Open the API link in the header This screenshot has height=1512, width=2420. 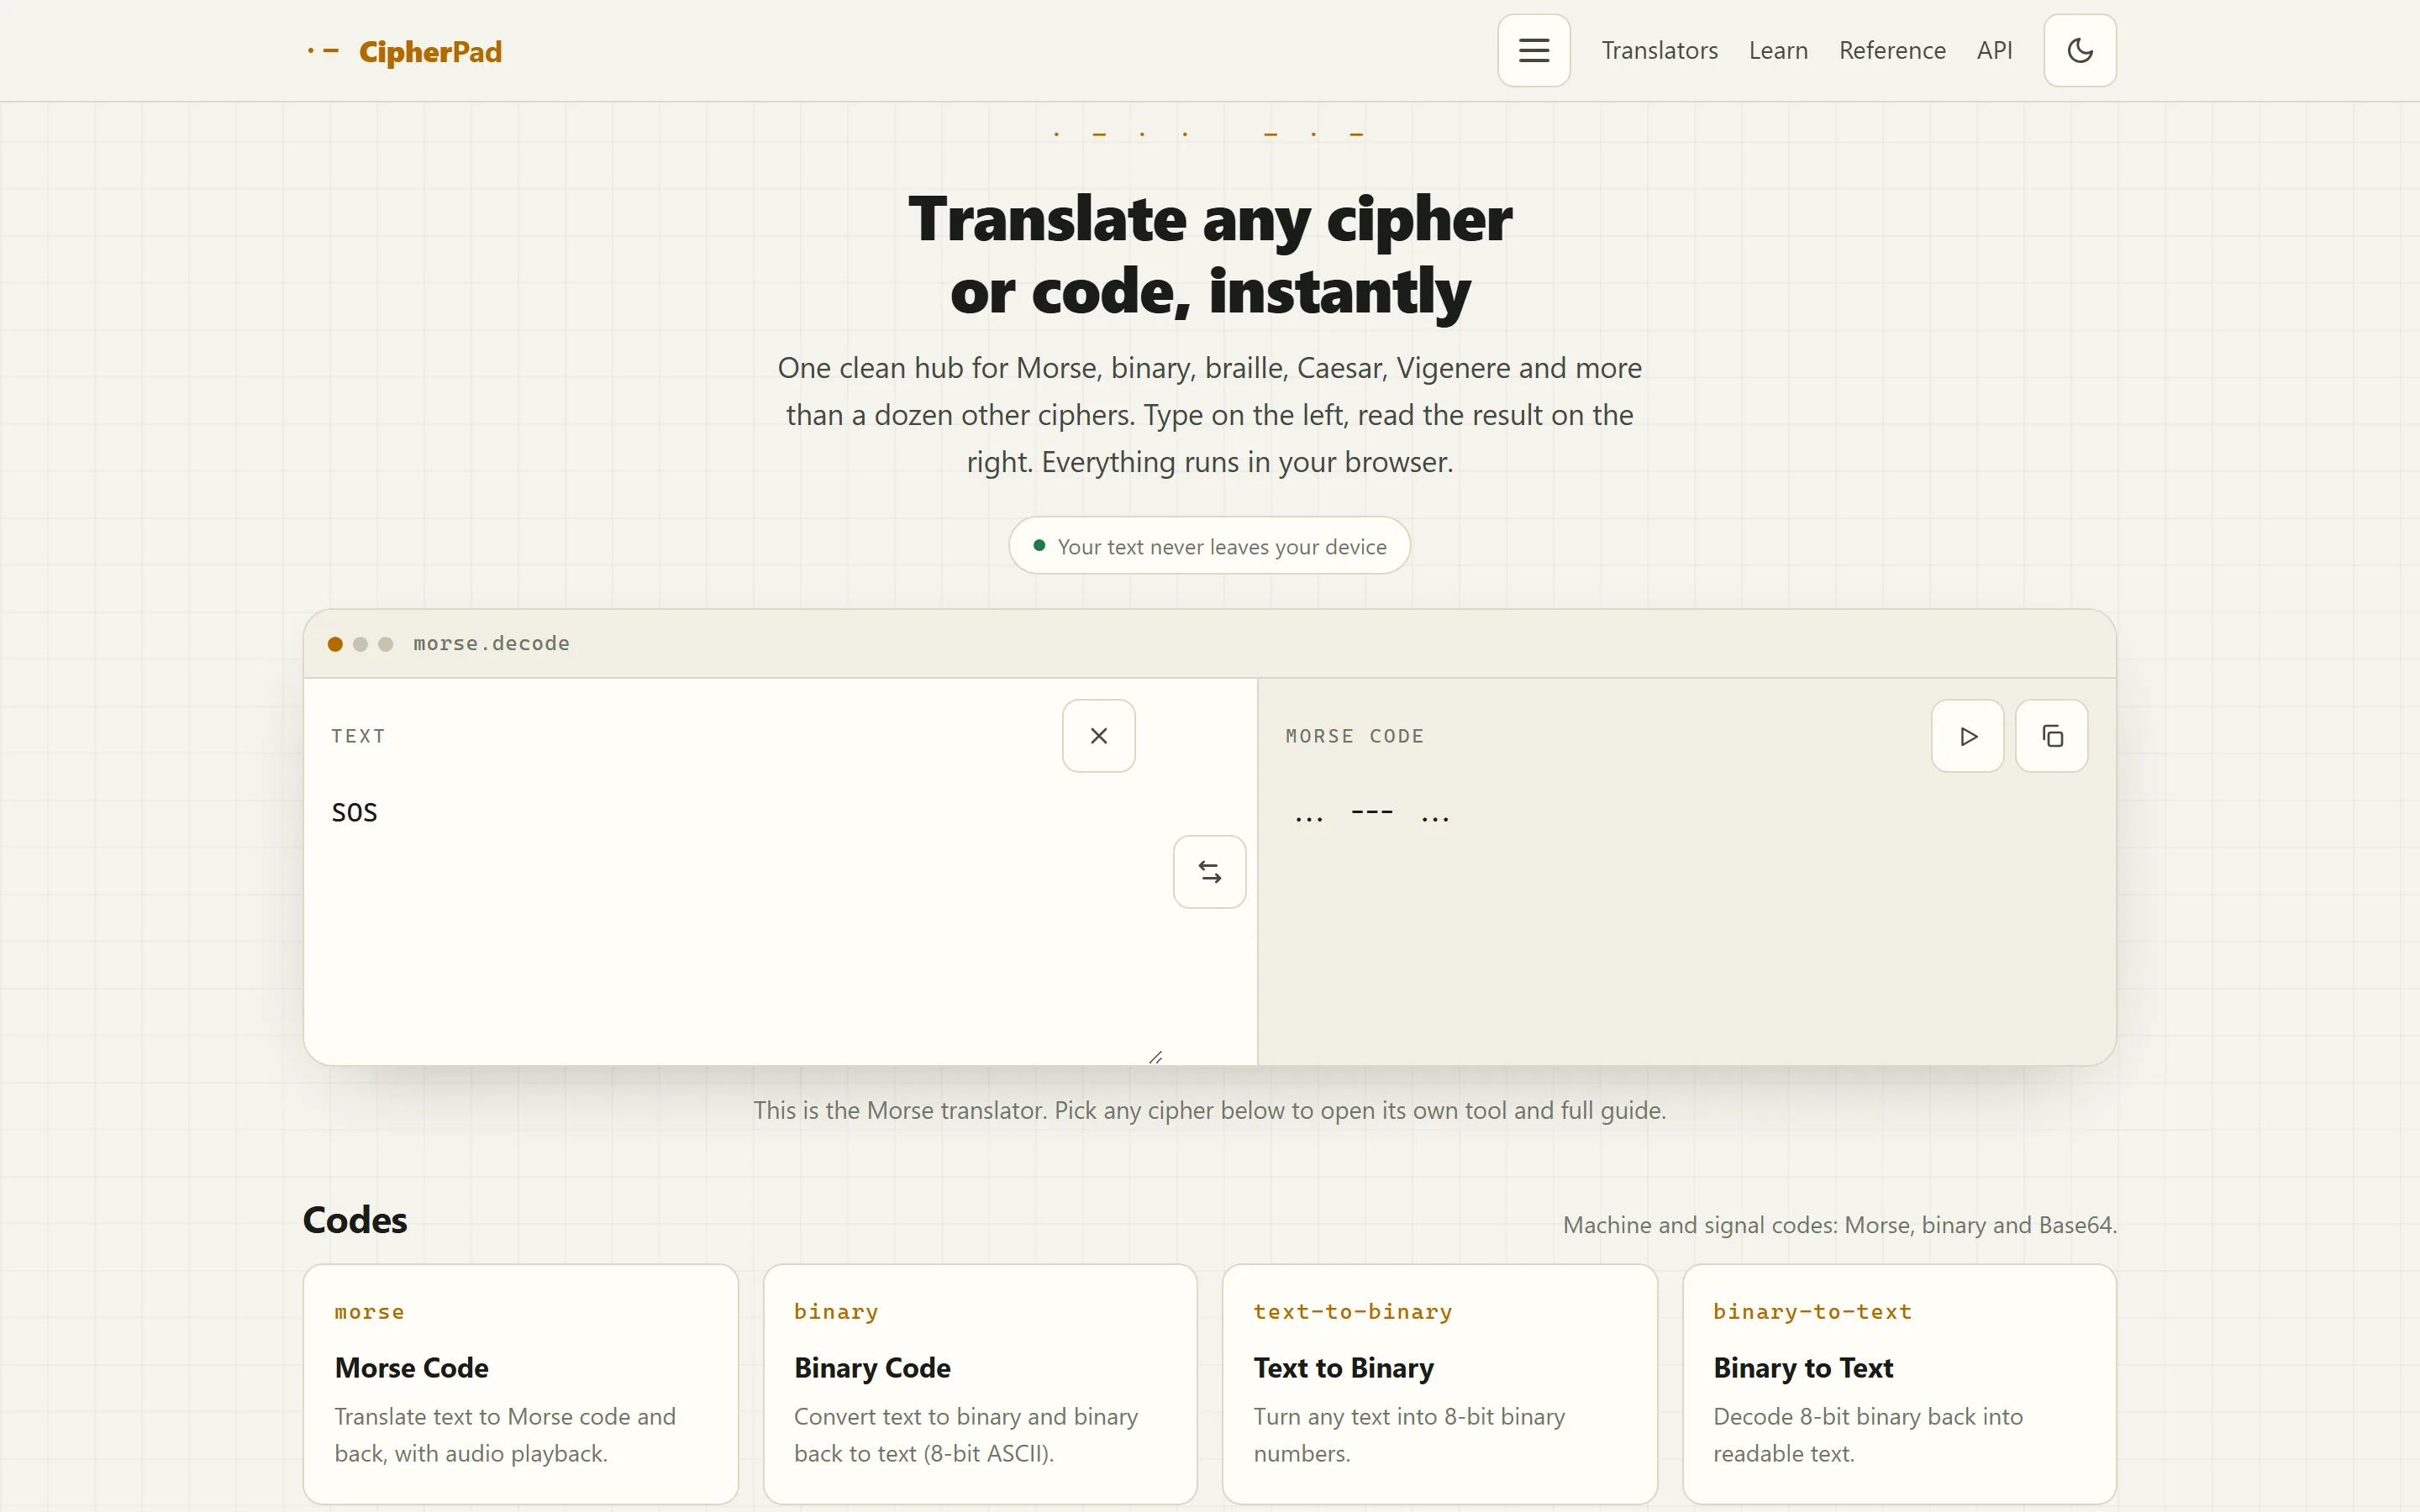point(1994,50)
